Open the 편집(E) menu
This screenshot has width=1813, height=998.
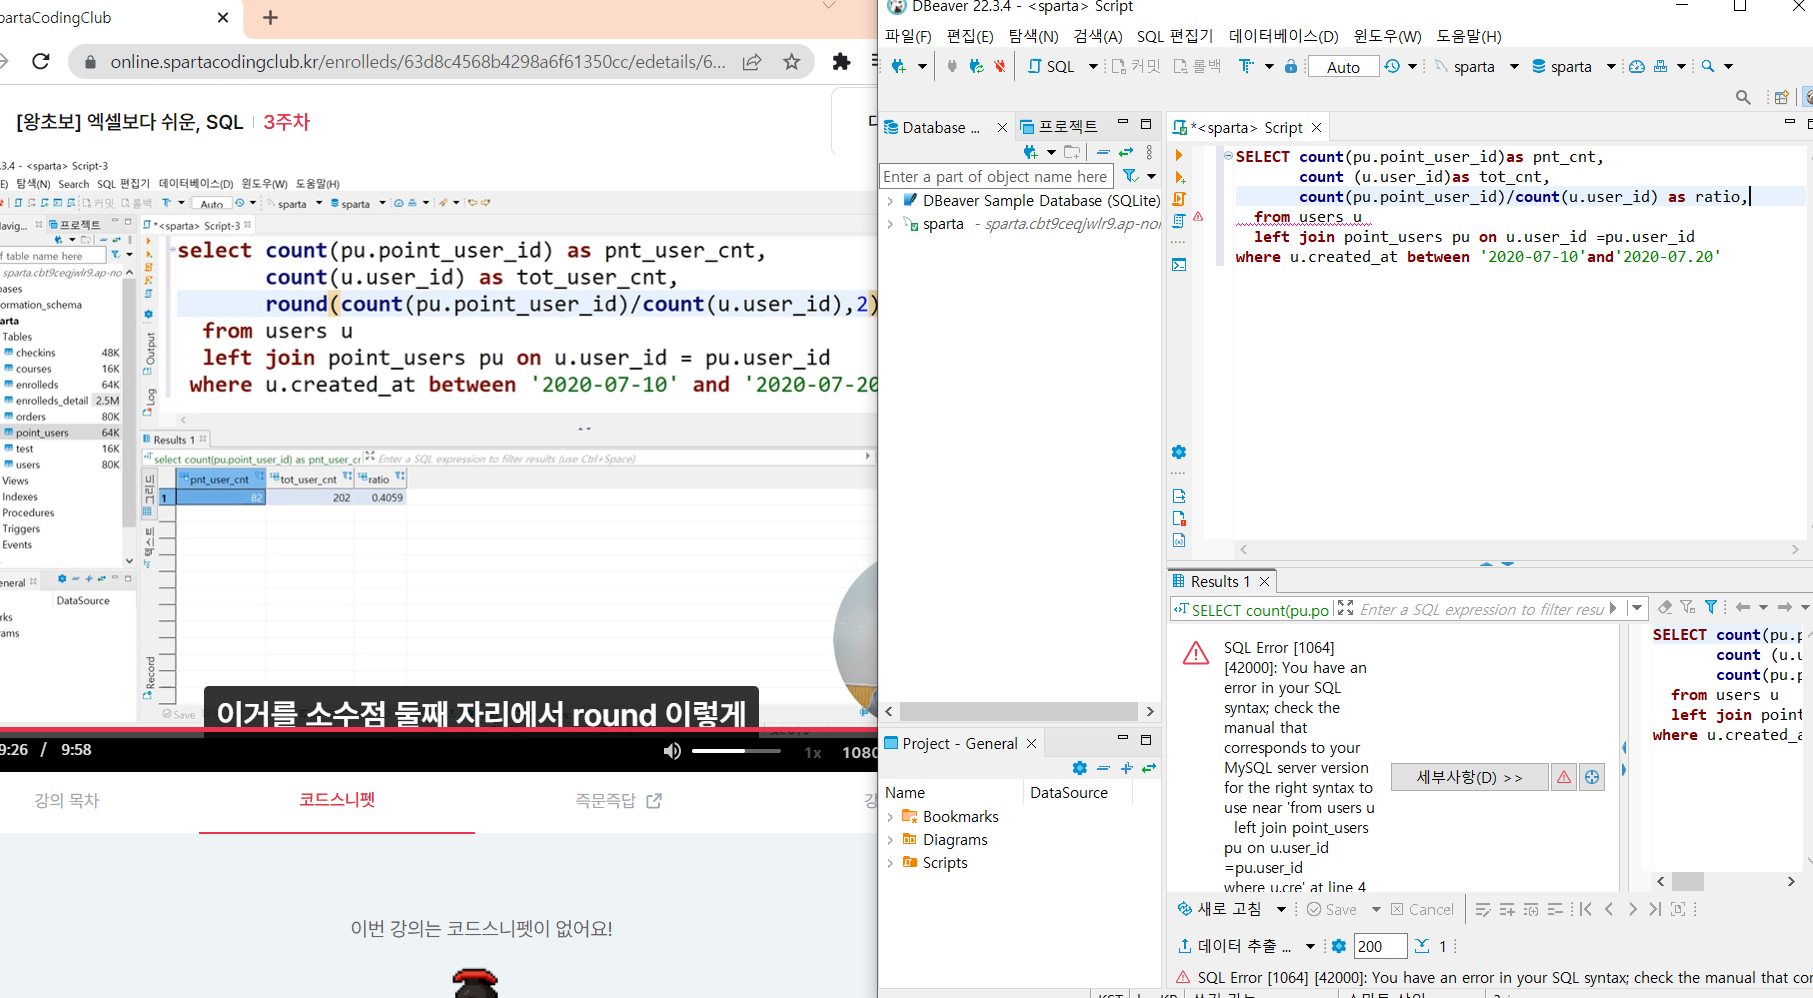pos(970,36)
